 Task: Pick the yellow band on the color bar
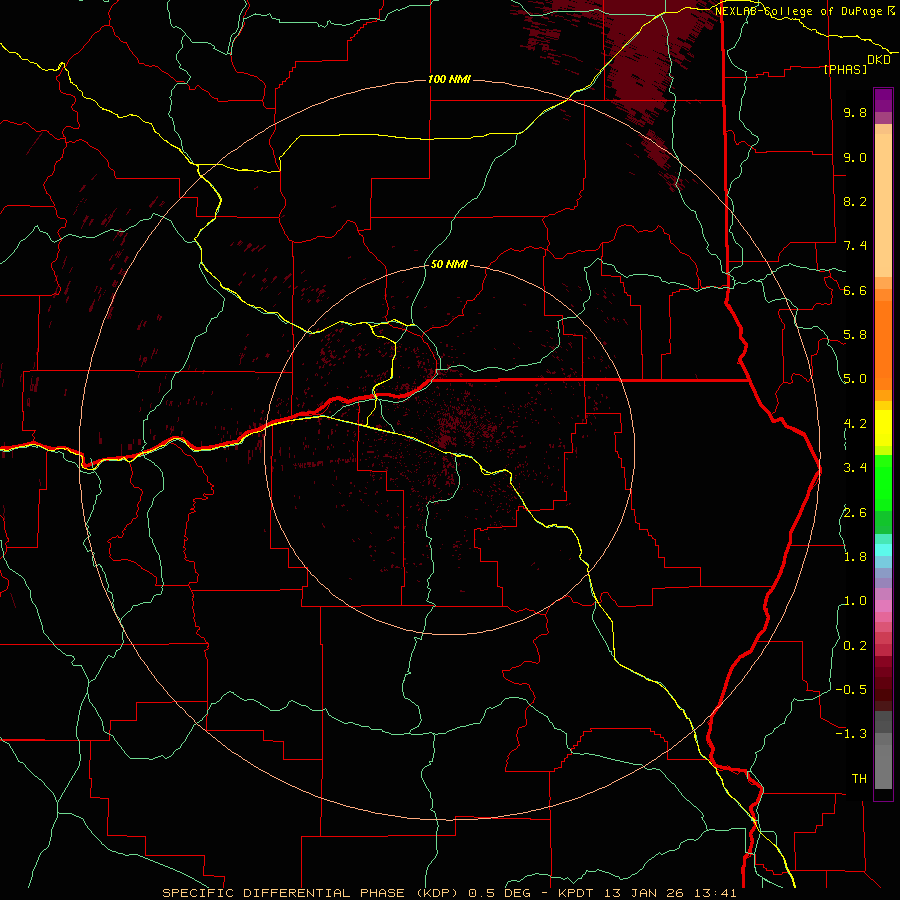(883, 428)
